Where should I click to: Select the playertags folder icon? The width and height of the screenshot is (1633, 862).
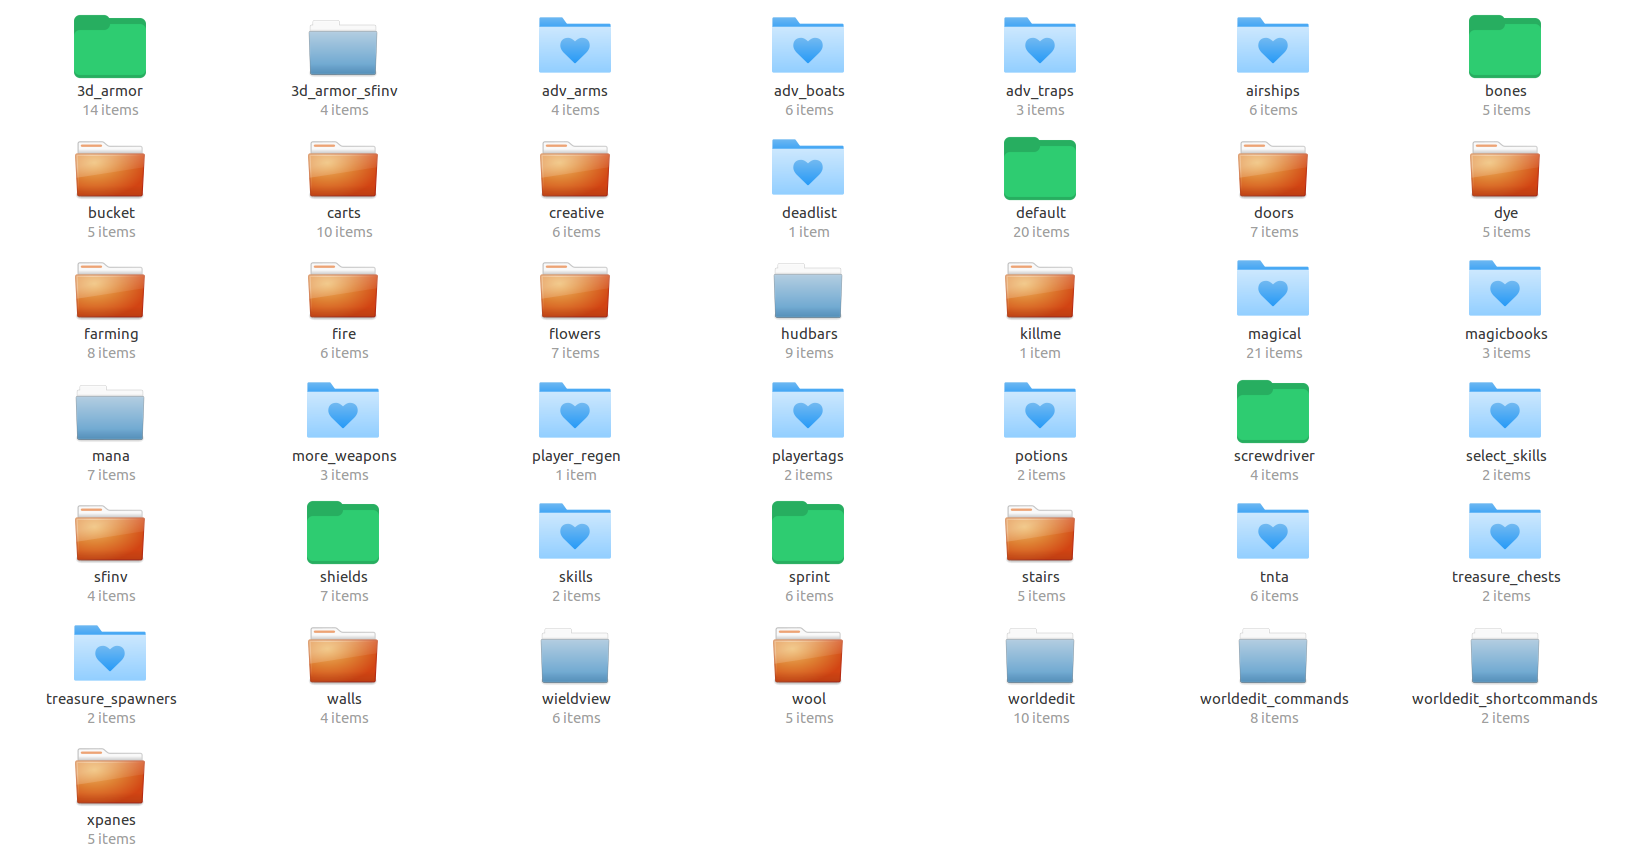tap(808, 410)
